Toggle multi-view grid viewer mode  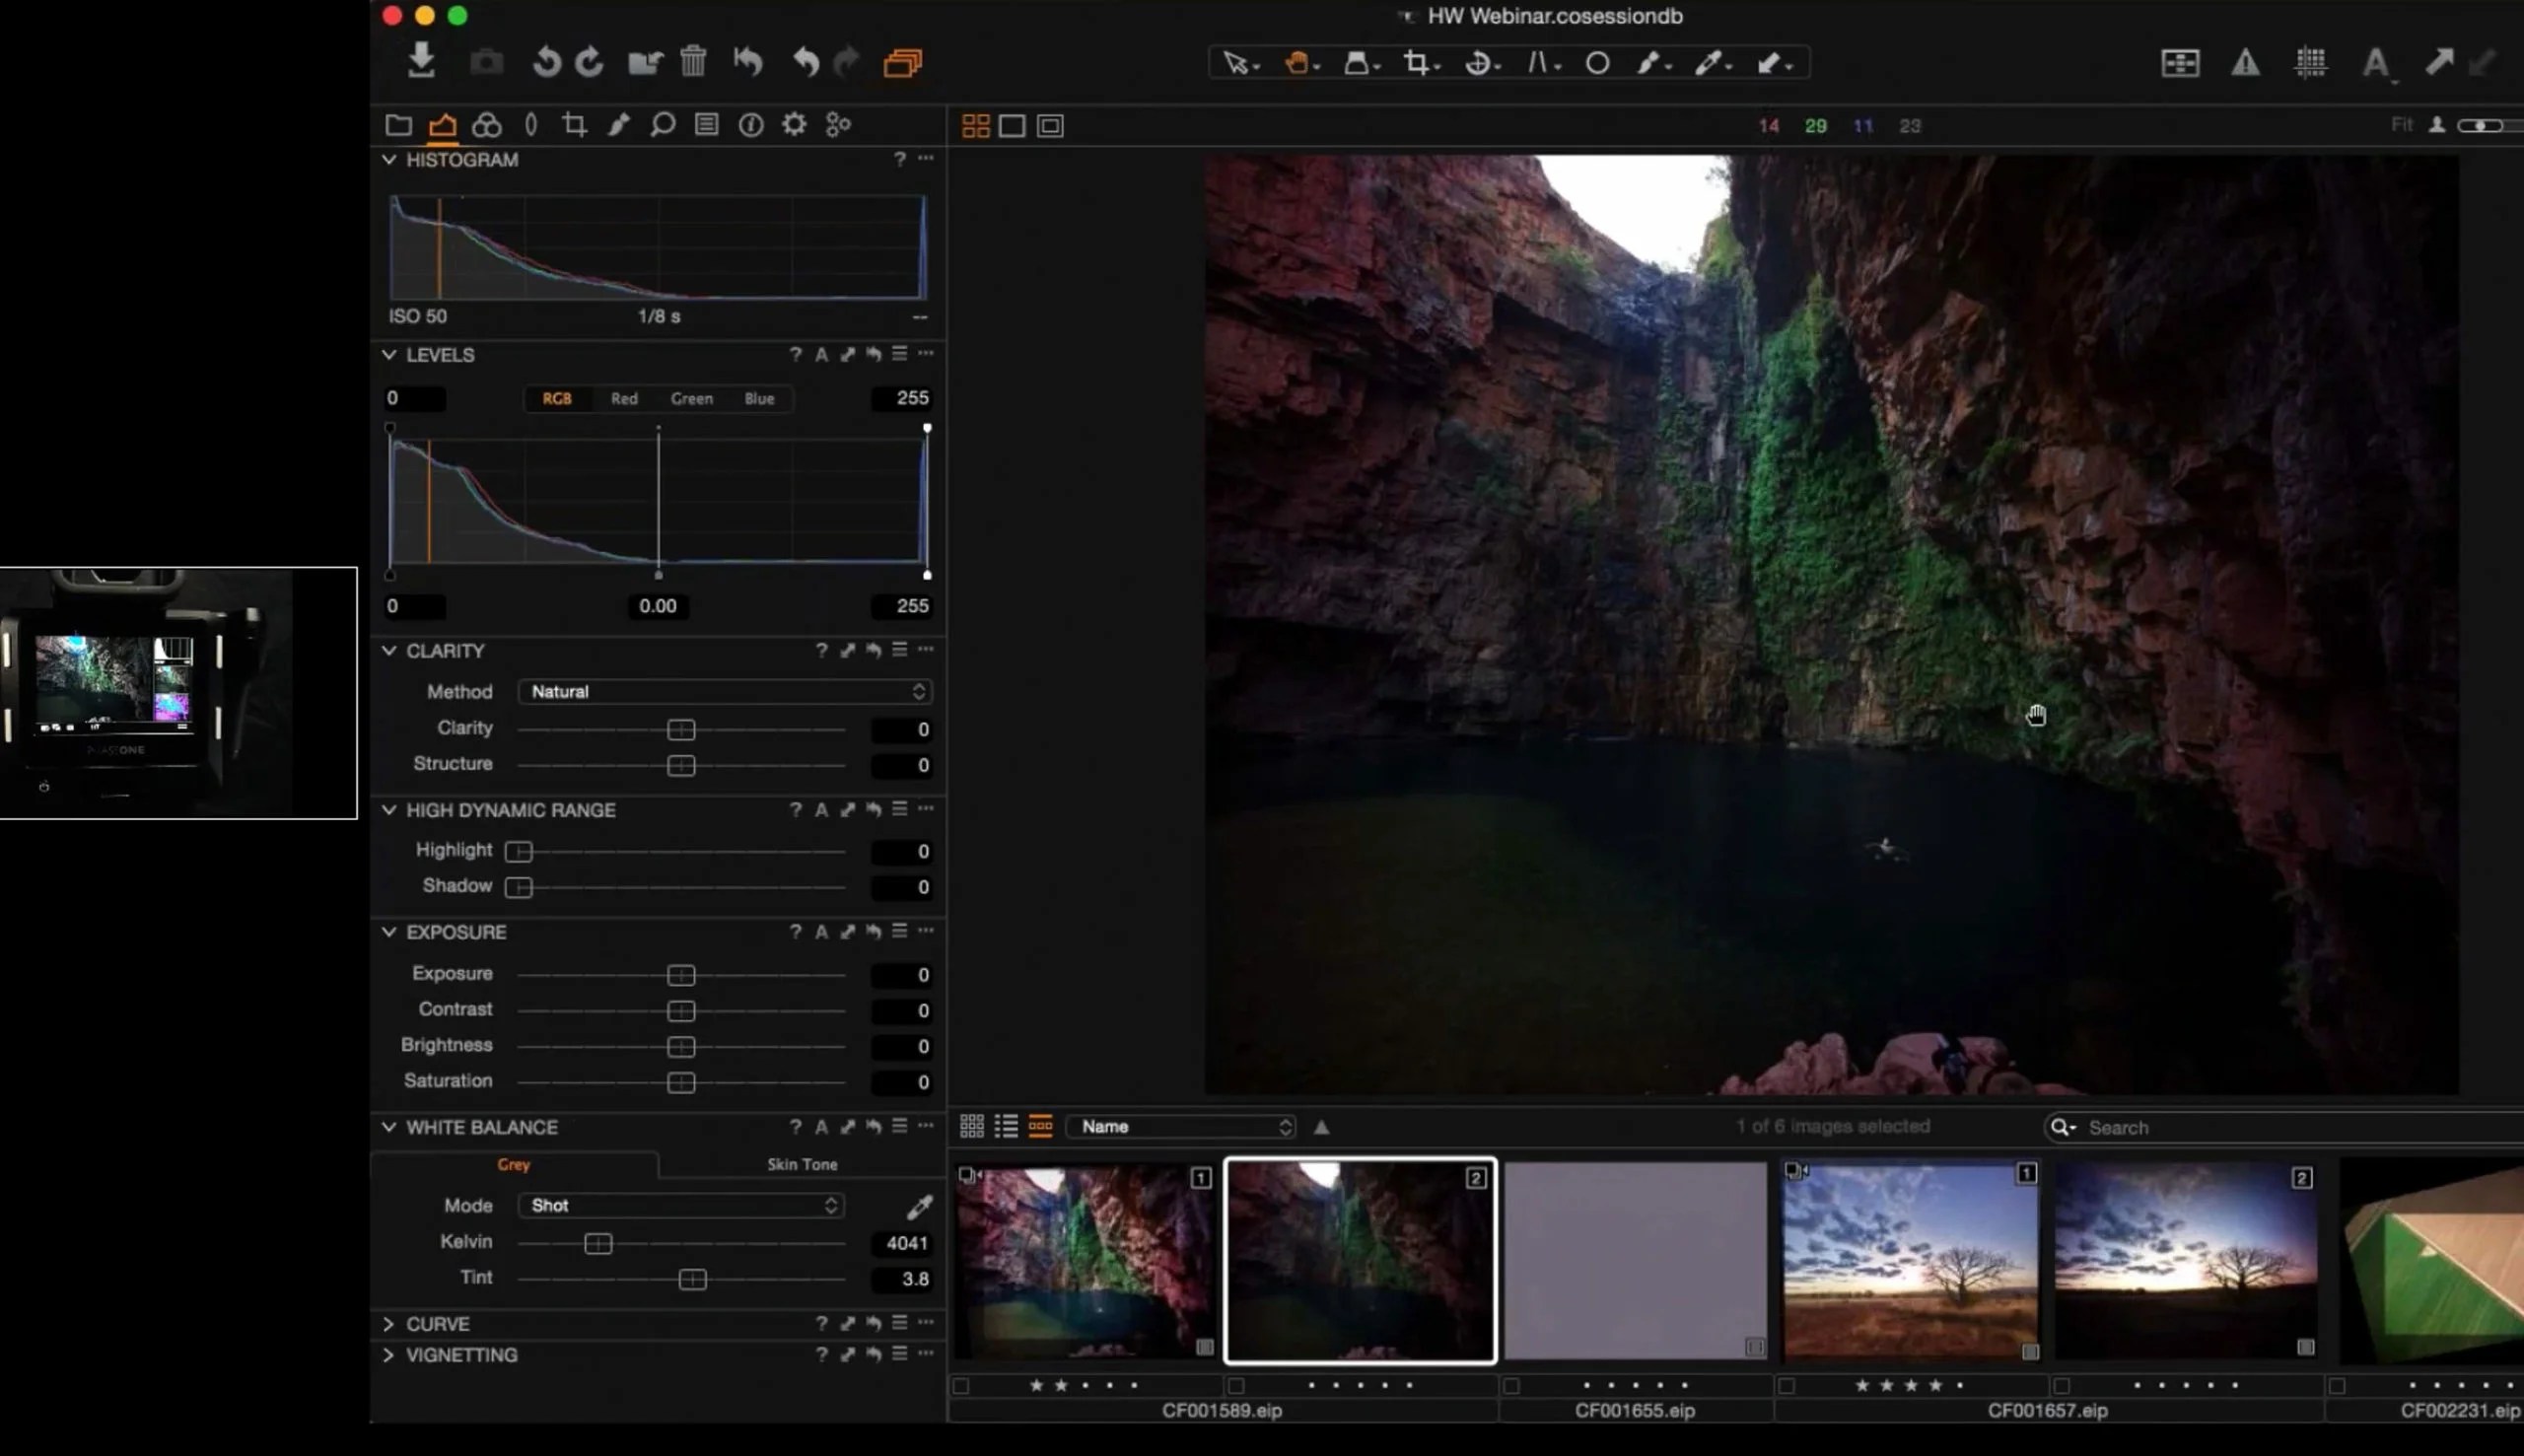coord(975,126)
